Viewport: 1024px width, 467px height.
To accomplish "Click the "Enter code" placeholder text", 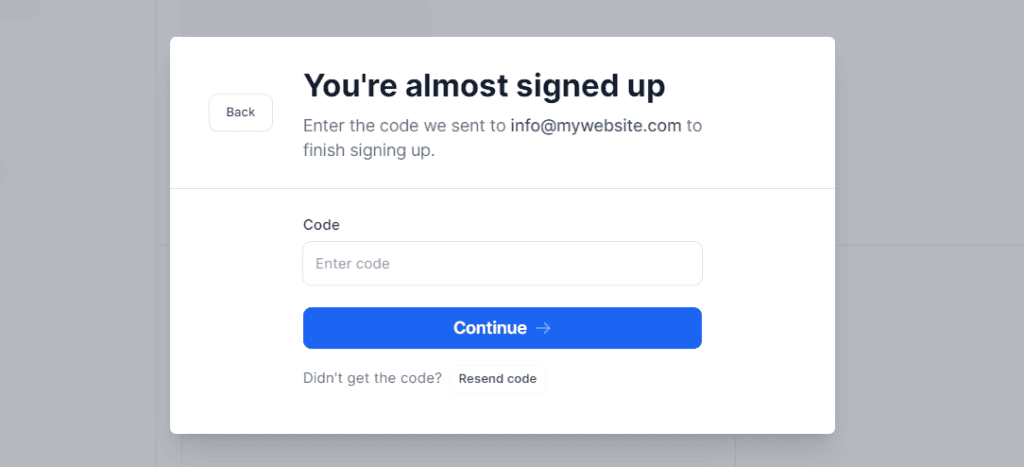I will click(x=352, y=264).
